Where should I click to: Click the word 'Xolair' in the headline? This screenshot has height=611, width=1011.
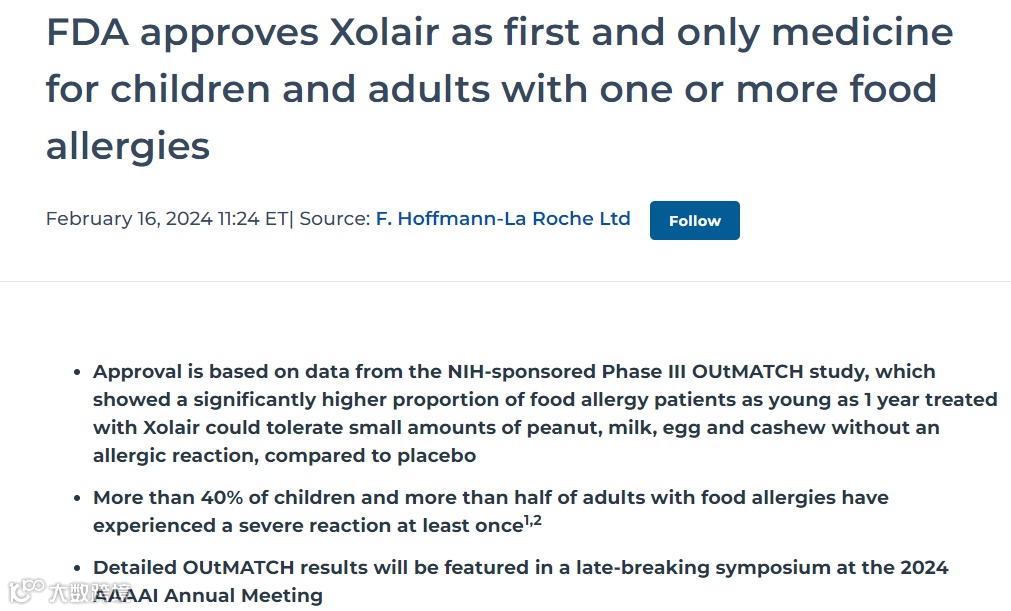pos(384,33)
